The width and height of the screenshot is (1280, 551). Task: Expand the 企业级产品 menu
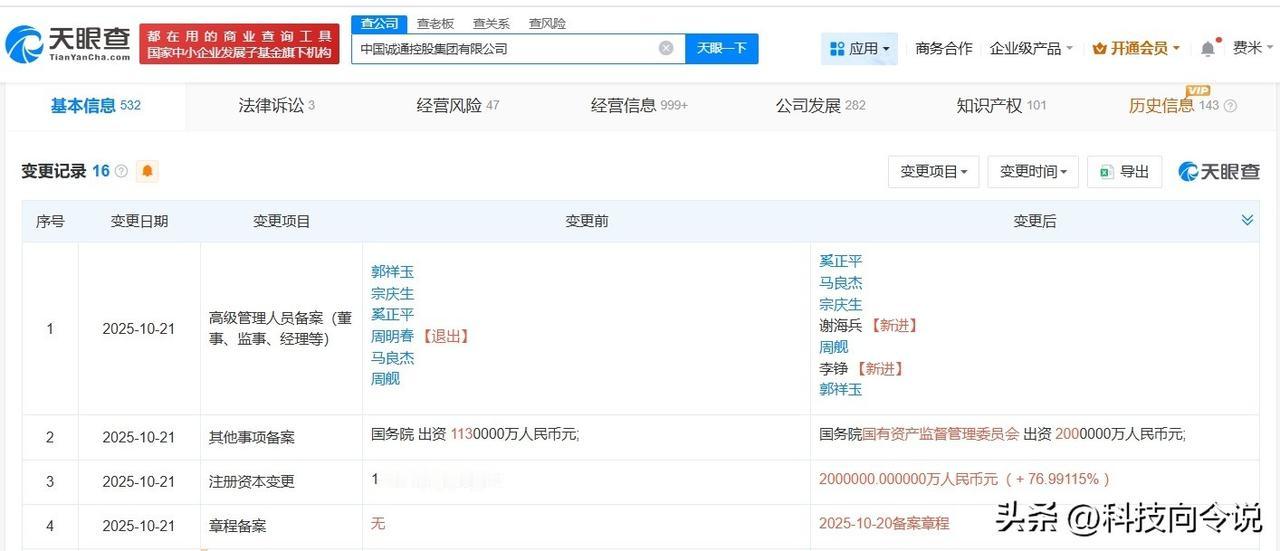point(1031,48)
